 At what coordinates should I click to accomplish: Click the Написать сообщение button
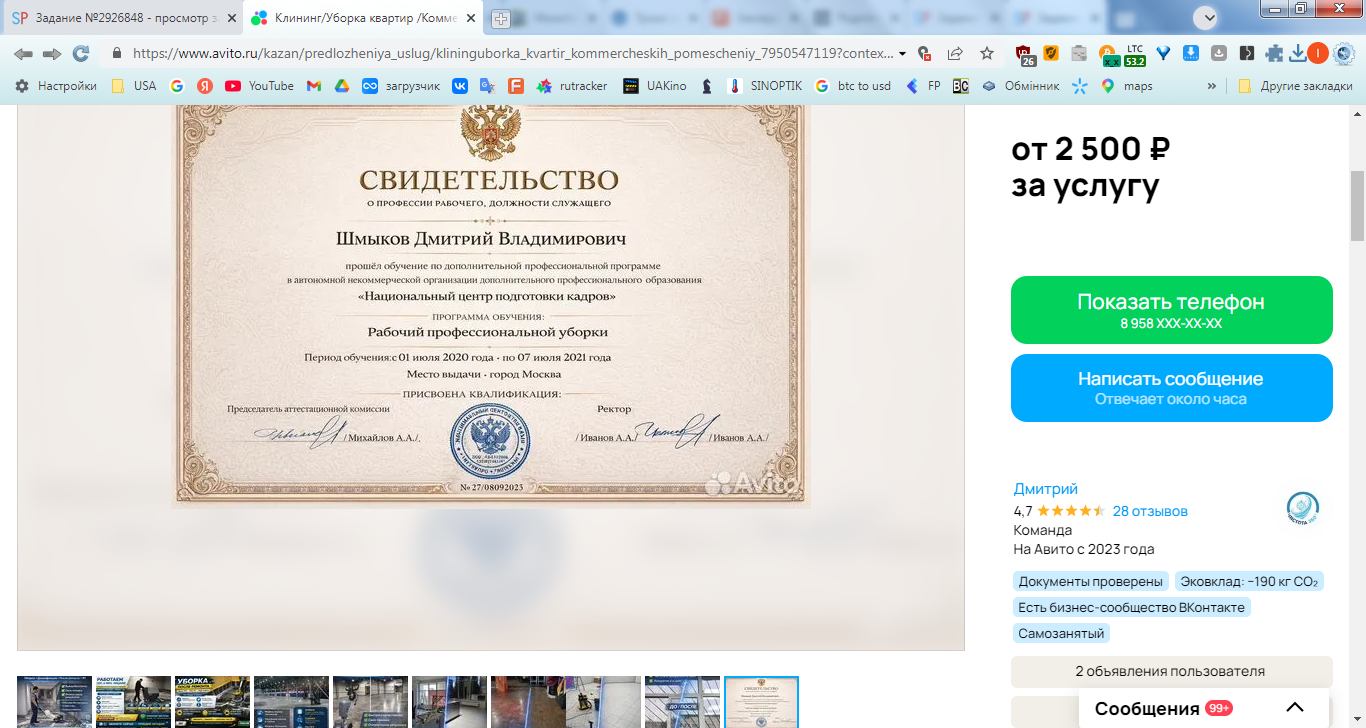pyautogui.click(x=1171, y=388)
